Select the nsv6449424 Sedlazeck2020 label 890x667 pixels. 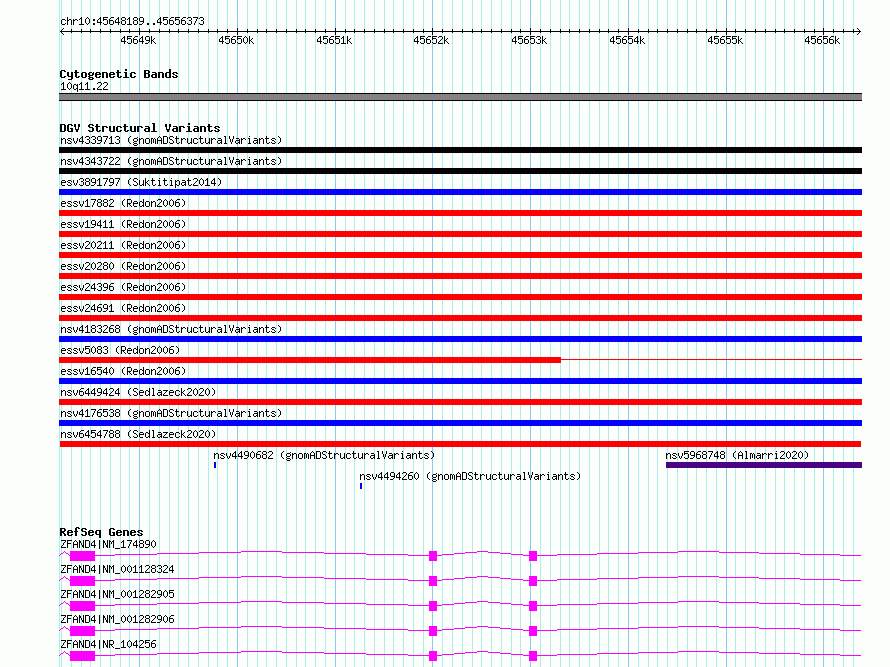[138, 392]
